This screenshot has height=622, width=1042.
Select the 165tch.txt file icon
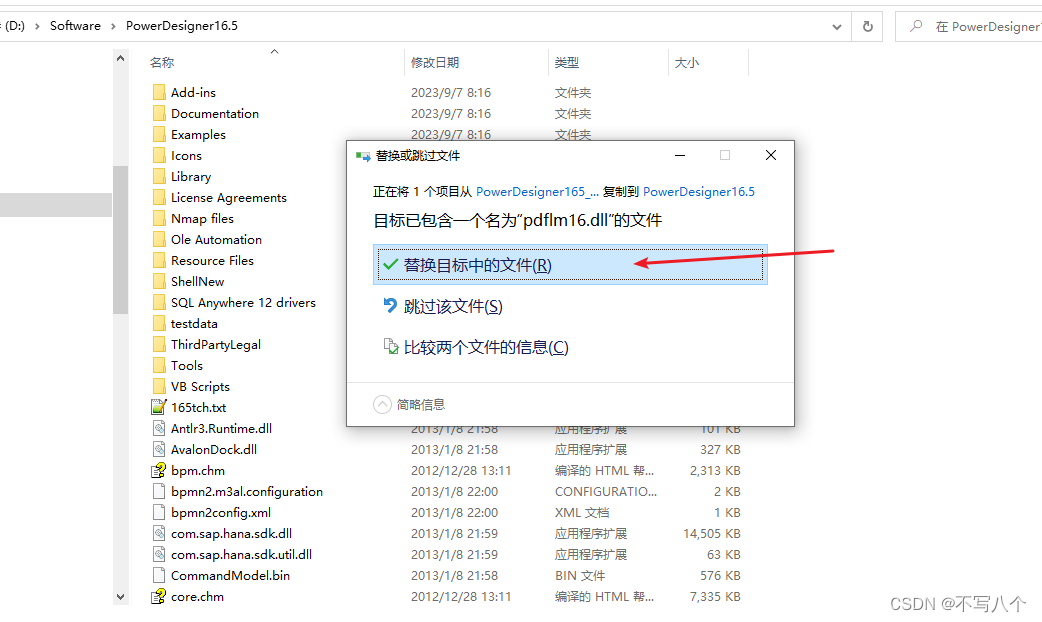point(159,407)
